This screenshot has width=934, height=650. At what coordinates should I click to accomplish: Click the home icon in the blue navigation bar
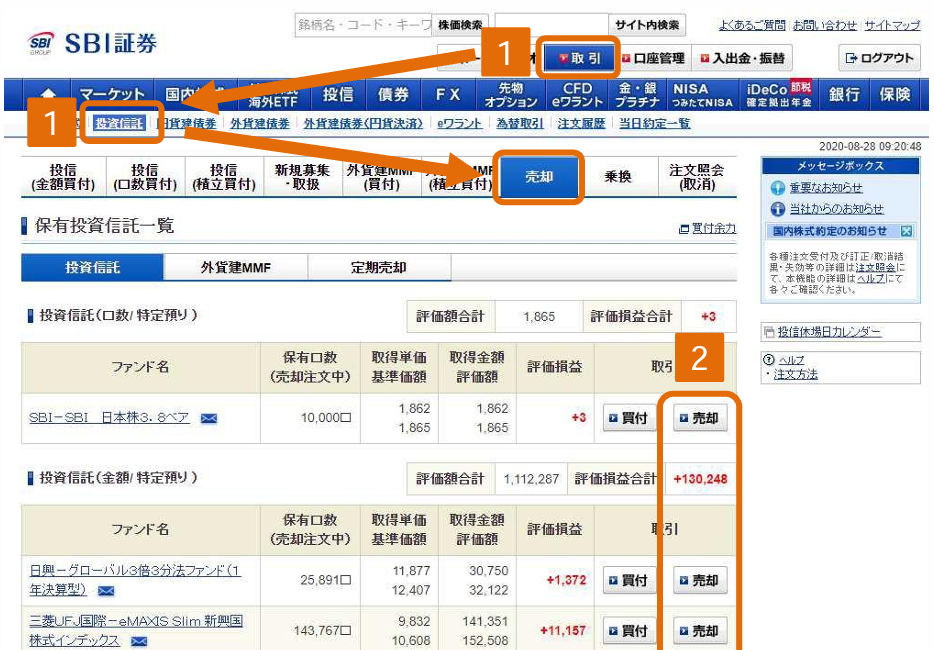(48, 94)
